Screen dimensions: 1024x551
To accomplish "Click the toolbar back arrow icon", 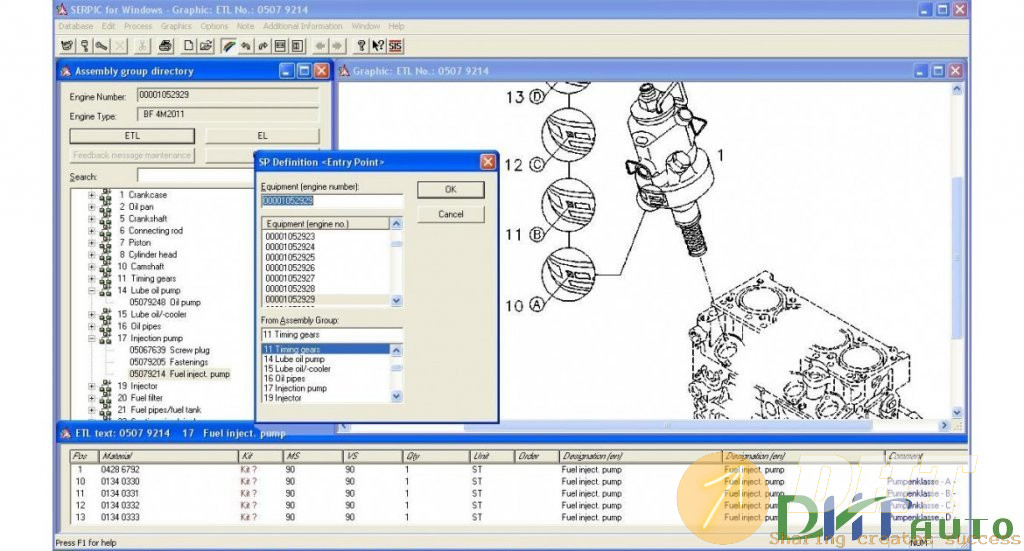I will coord(320,46).
